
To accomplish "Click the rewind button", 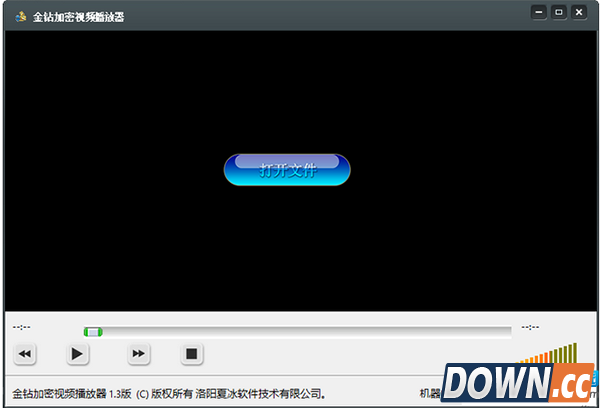I will pos(25,354).
